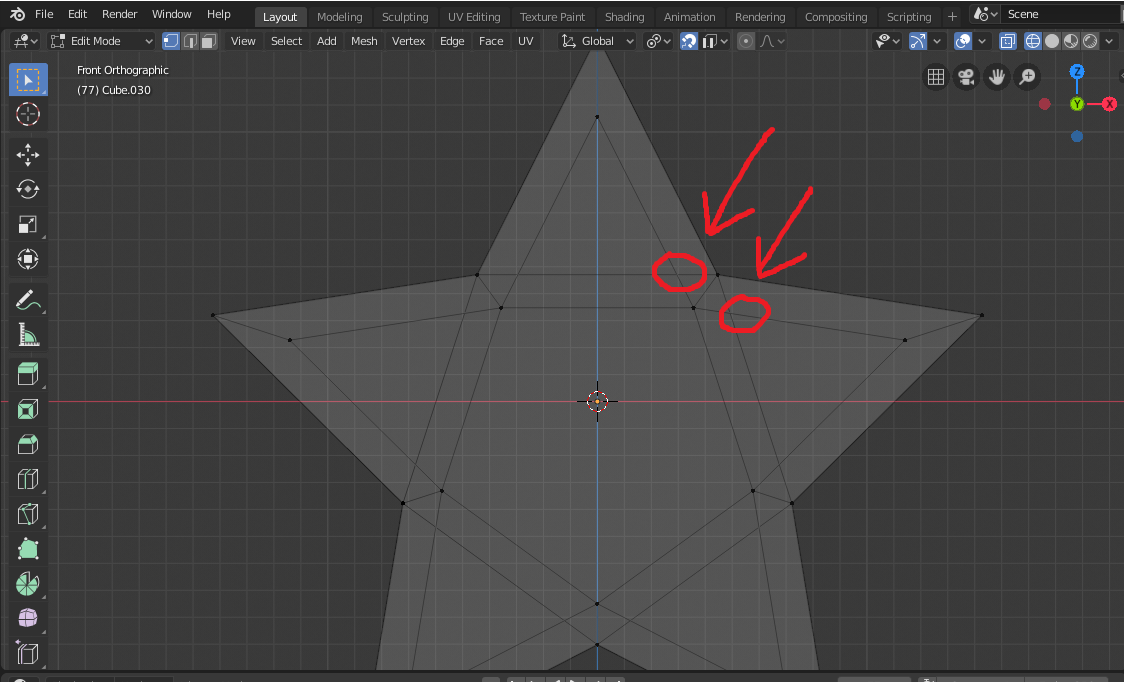Image resolution: width=1124 pixels, height=682 pixels.
Task: Open the scene browse dropdown
Action: point(985,14)
